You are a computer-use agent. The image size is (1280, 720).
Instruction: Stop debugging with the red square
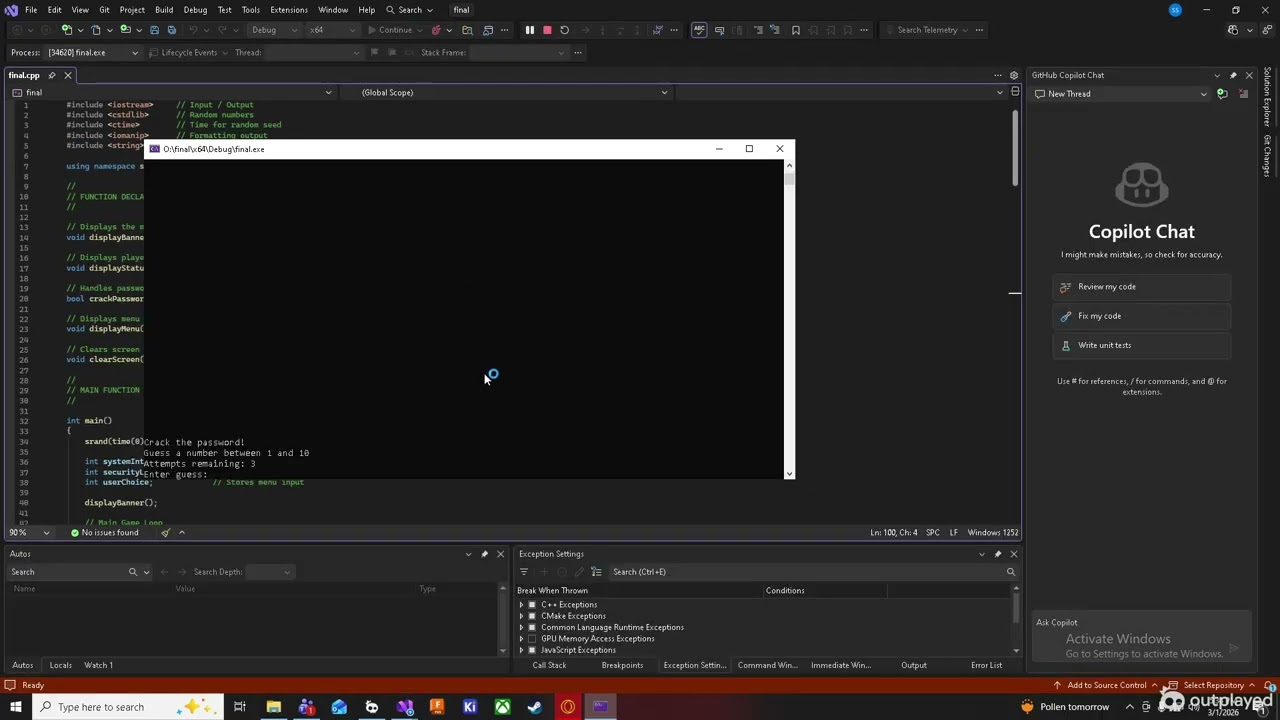pyautogui.click(x=547, y=30)
